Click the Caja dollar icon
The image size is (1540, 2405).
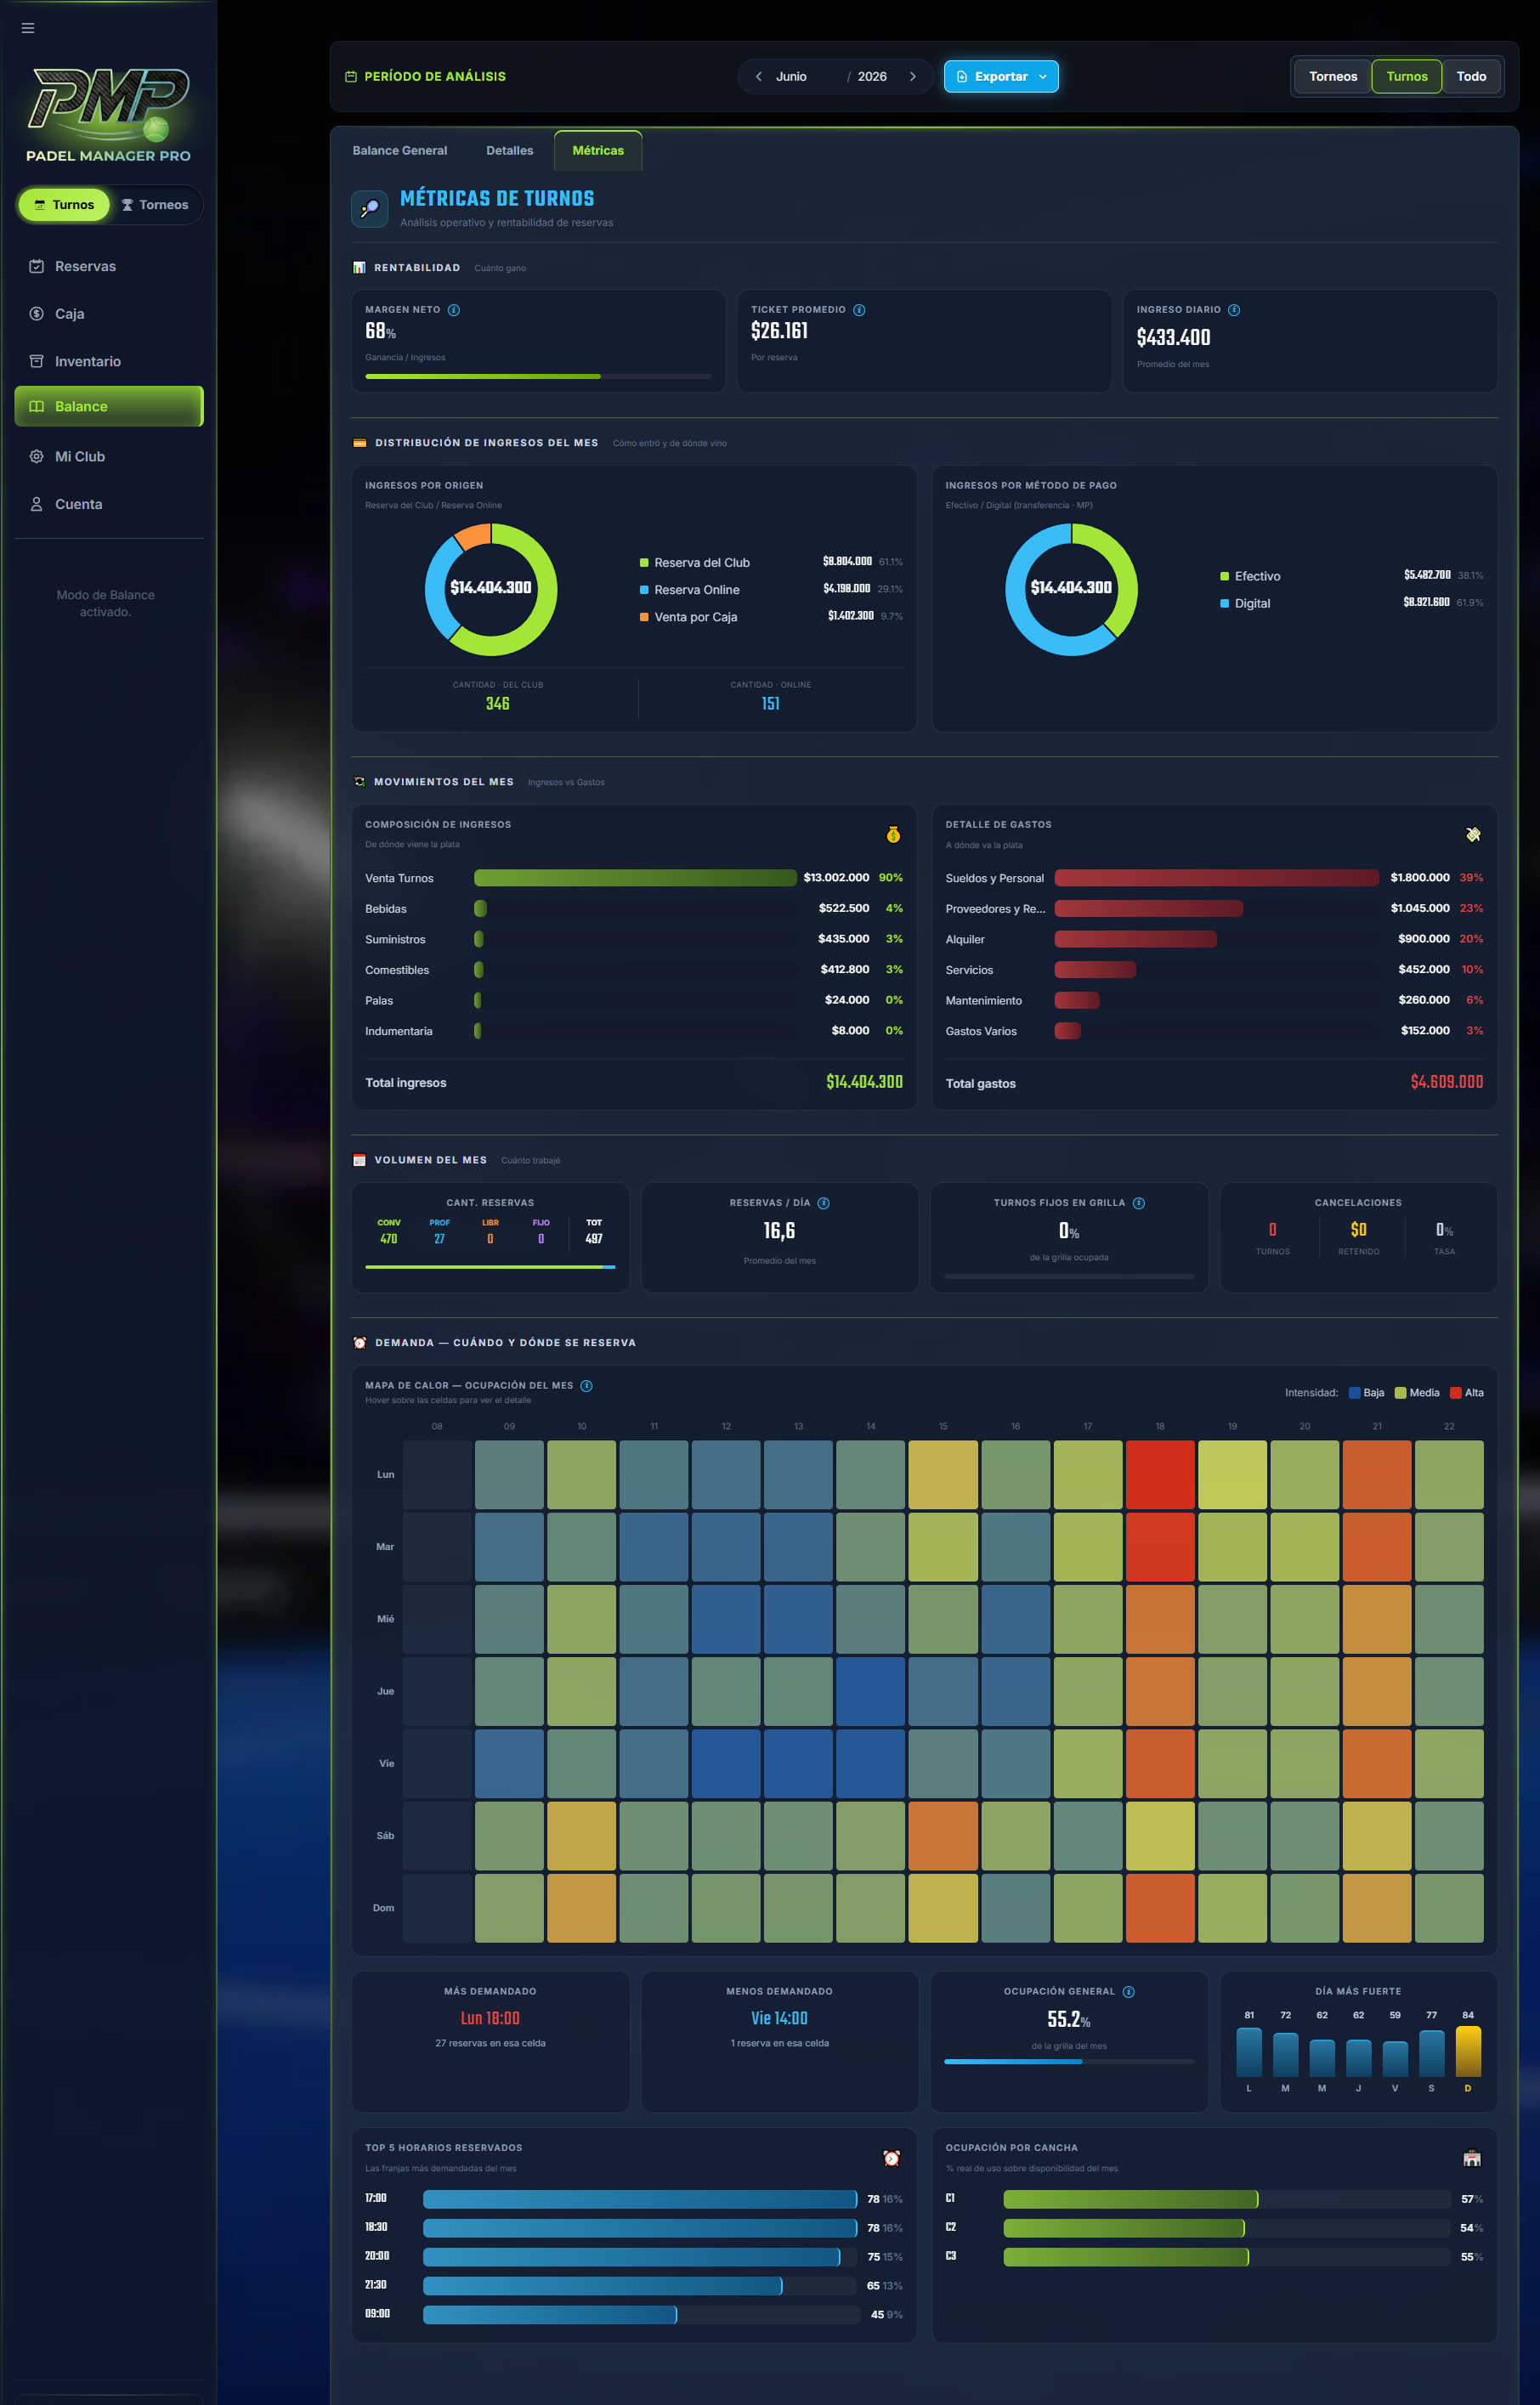(x=36, y=314)
